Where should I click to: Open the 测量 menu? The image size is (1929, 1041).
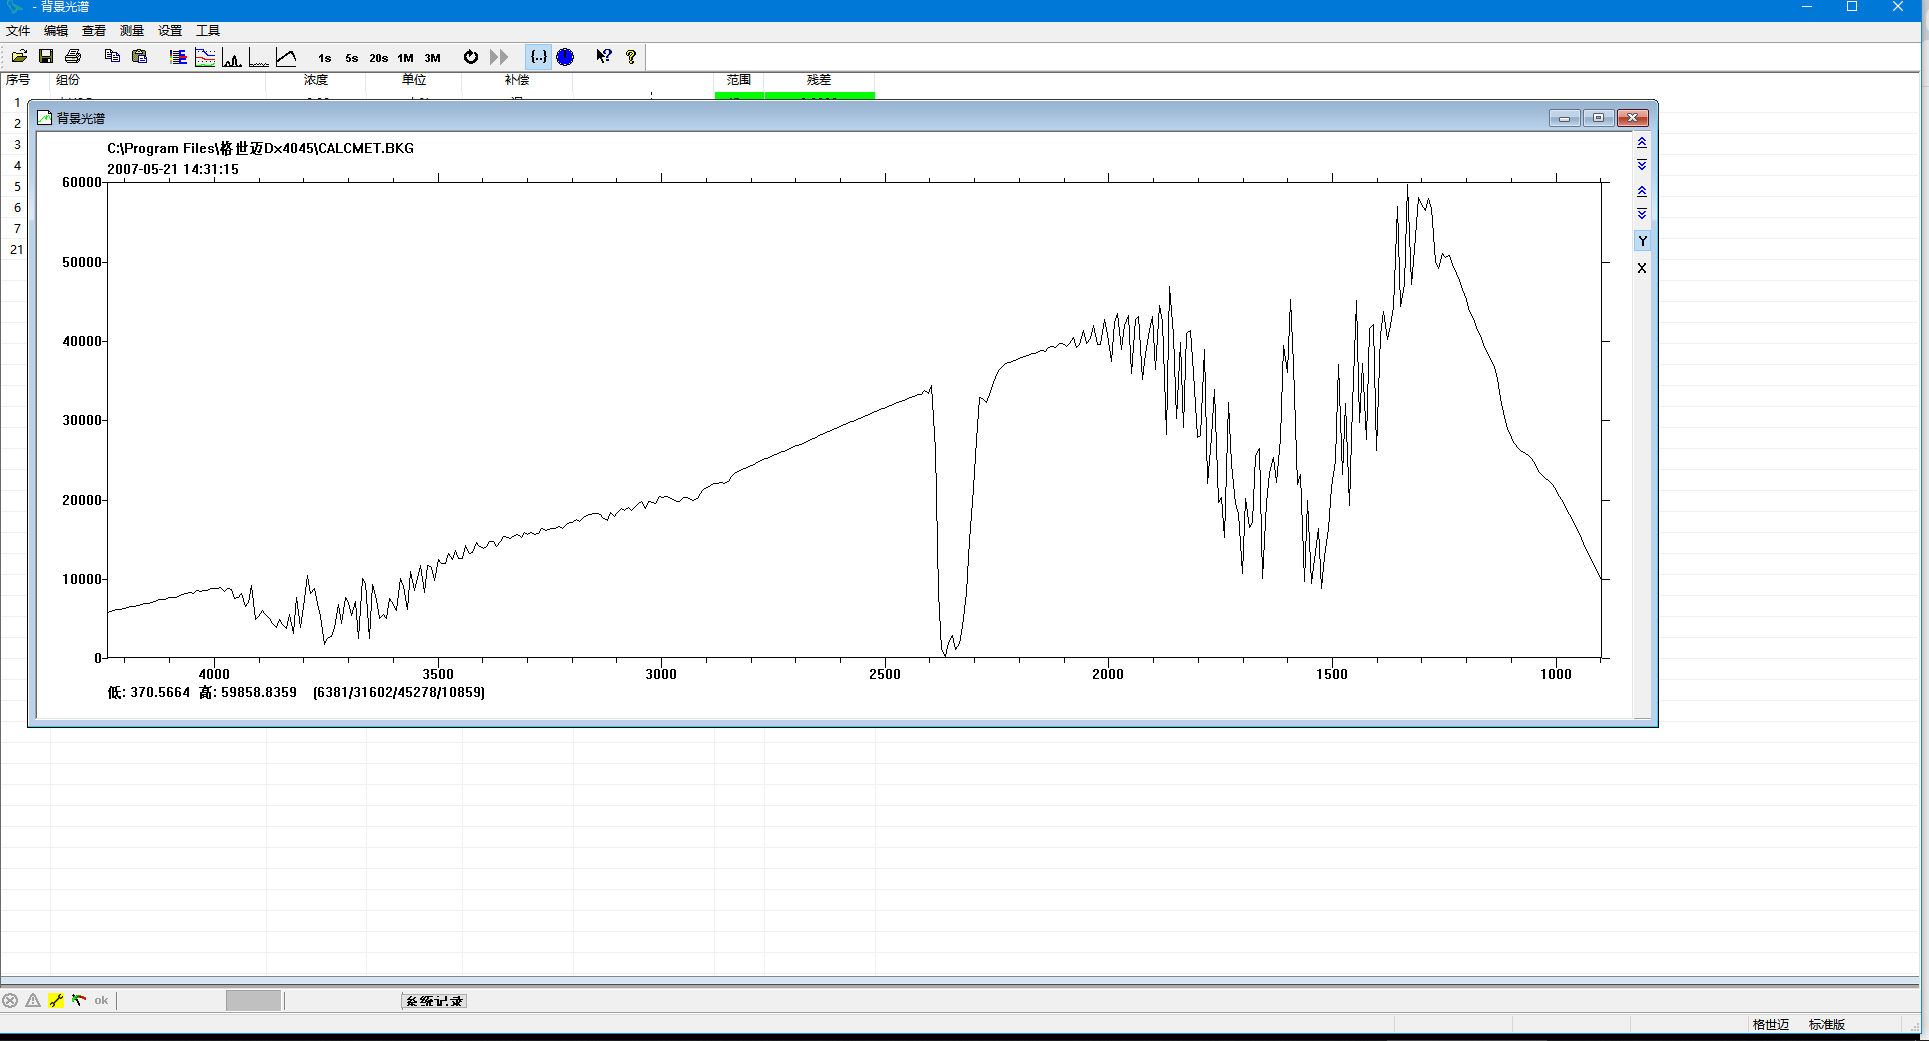click(132, 31)
